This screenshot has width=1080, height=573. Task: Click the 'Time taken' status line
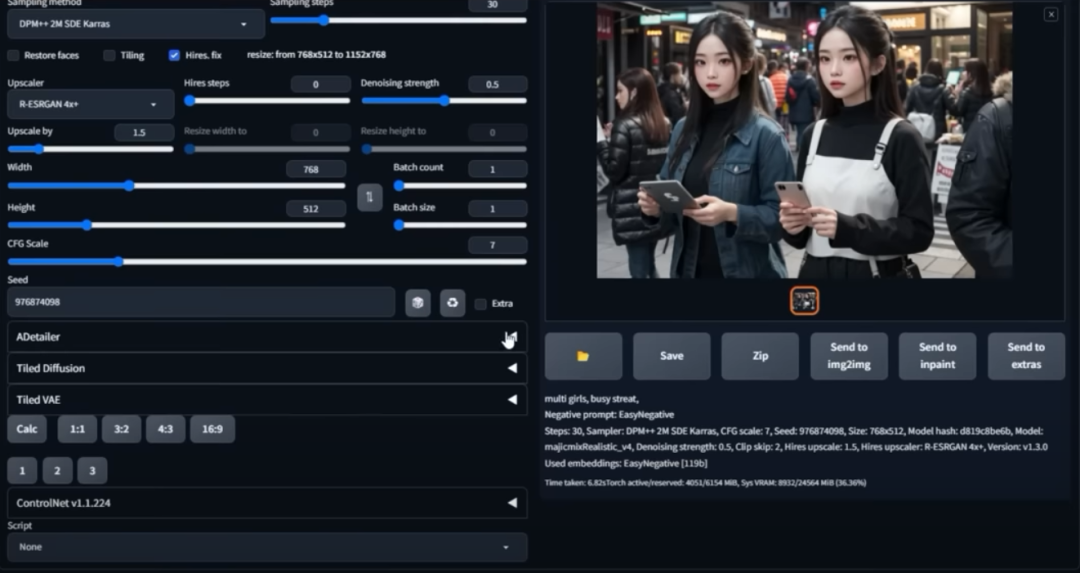705,483
